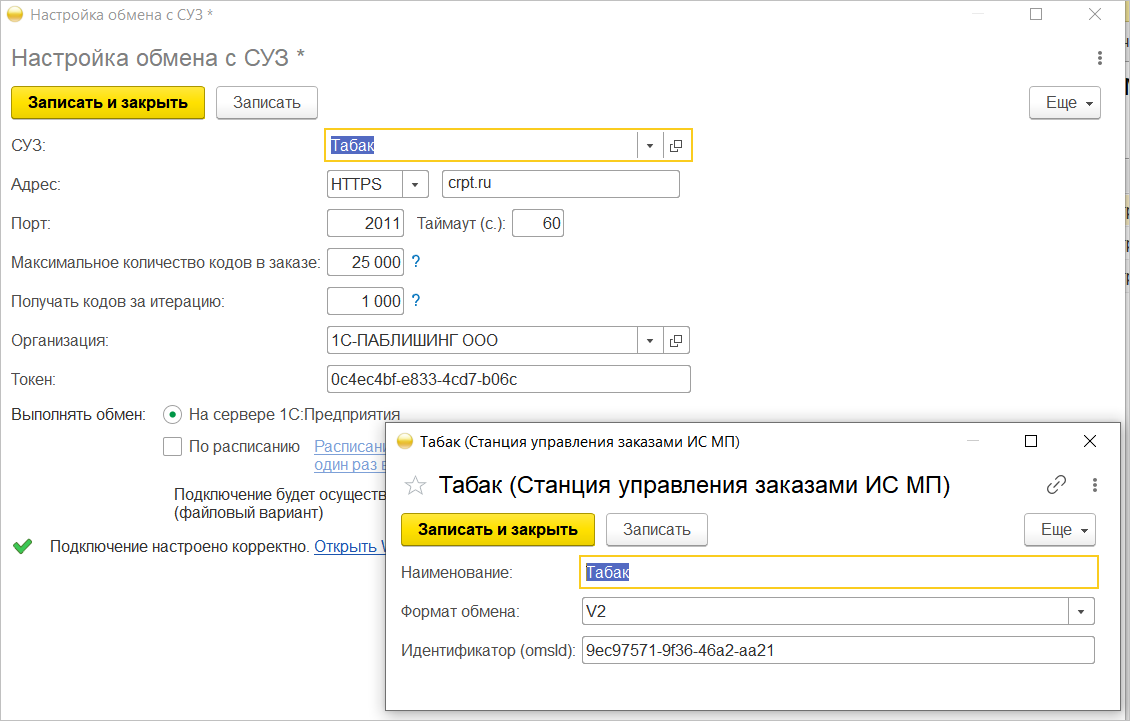Image resolution: width=1130 pixels, height=721 pixels.
Task: Click Записать и закрыть in the Табак dialog
Action: 498,530
